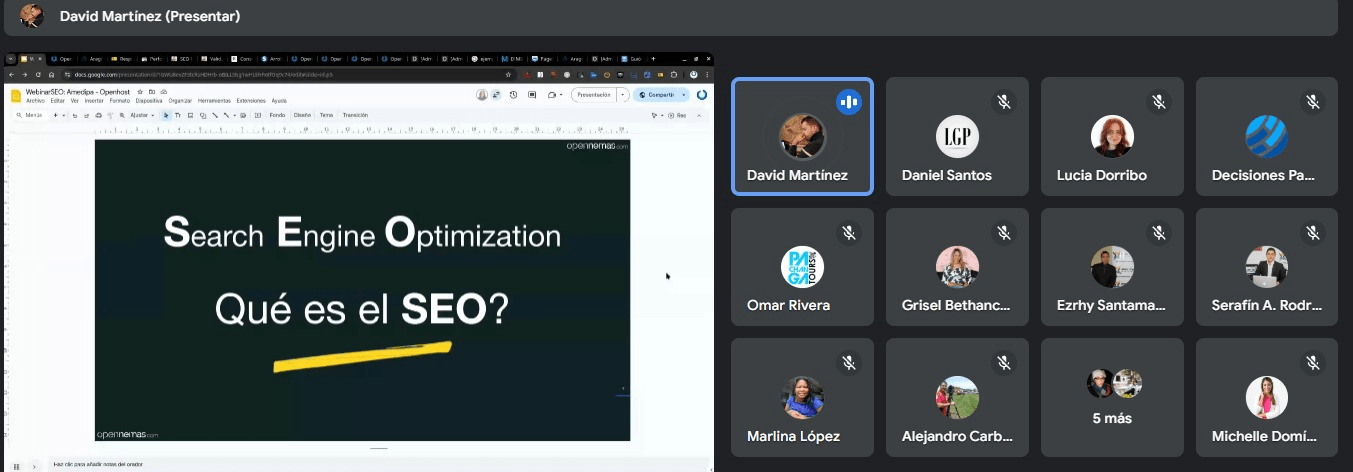This screenshot has width=1353, height=472.
Task: Click the version history clock icon
Action: pos(513,95)
